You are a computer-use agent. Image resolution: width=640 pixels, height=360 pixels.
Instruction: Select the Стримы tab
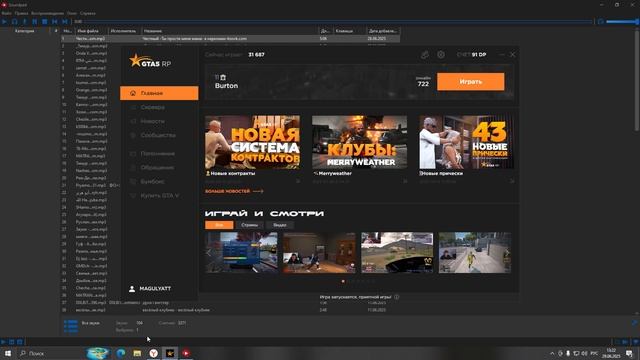(249, 225)
